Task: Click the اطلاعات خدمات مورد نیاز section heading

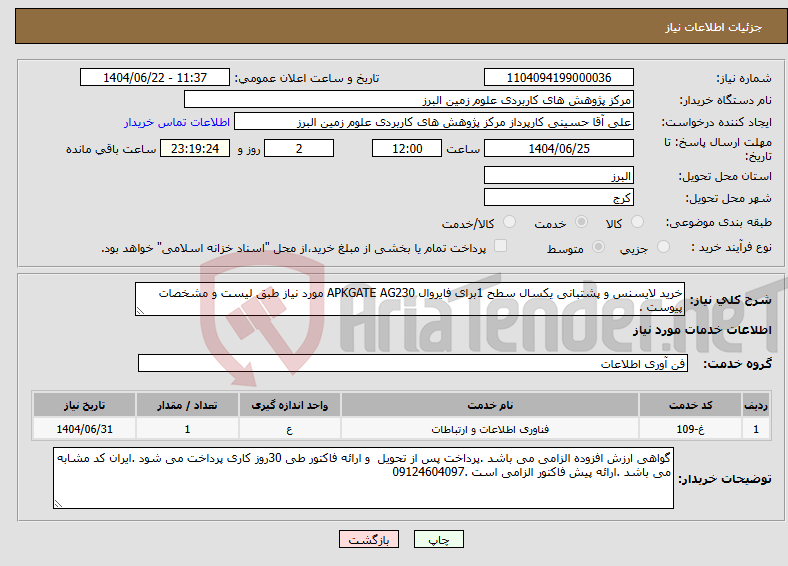Action: coord(702,330)
